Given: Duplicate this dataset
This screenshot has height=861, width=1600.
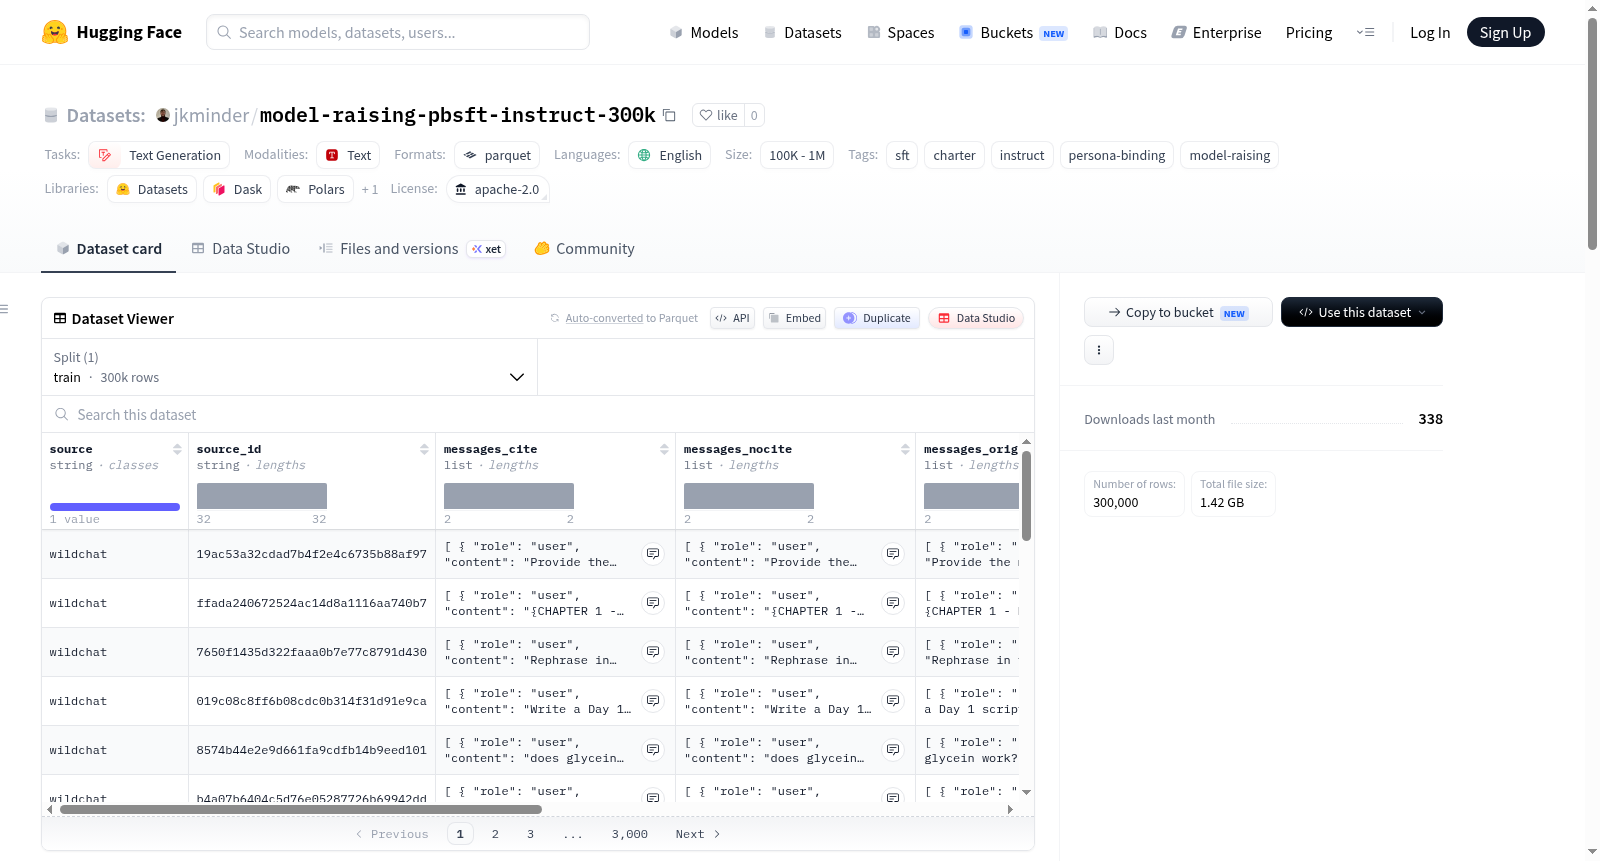Looking at the screenshot, I should [877, 318].
